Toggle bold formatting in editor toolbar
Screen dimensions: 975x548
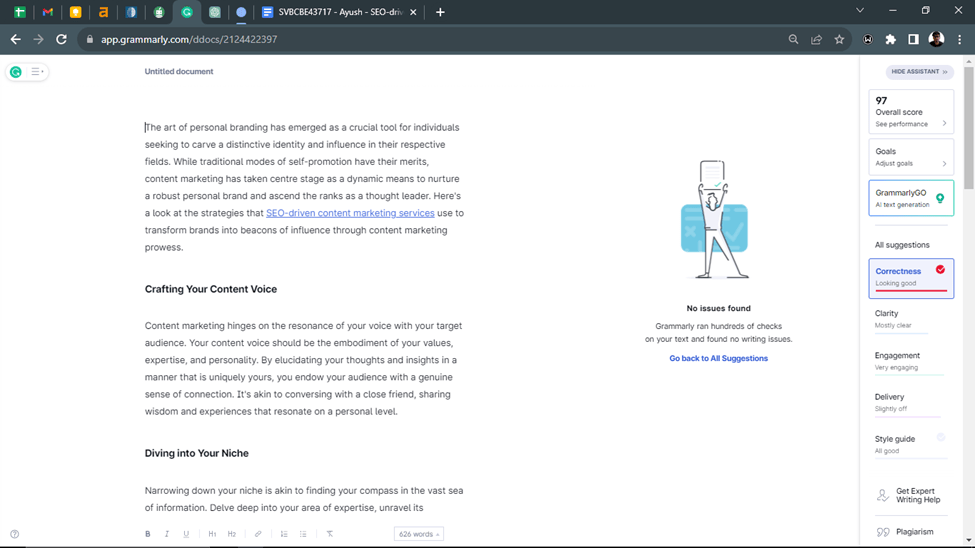(148, 534)
